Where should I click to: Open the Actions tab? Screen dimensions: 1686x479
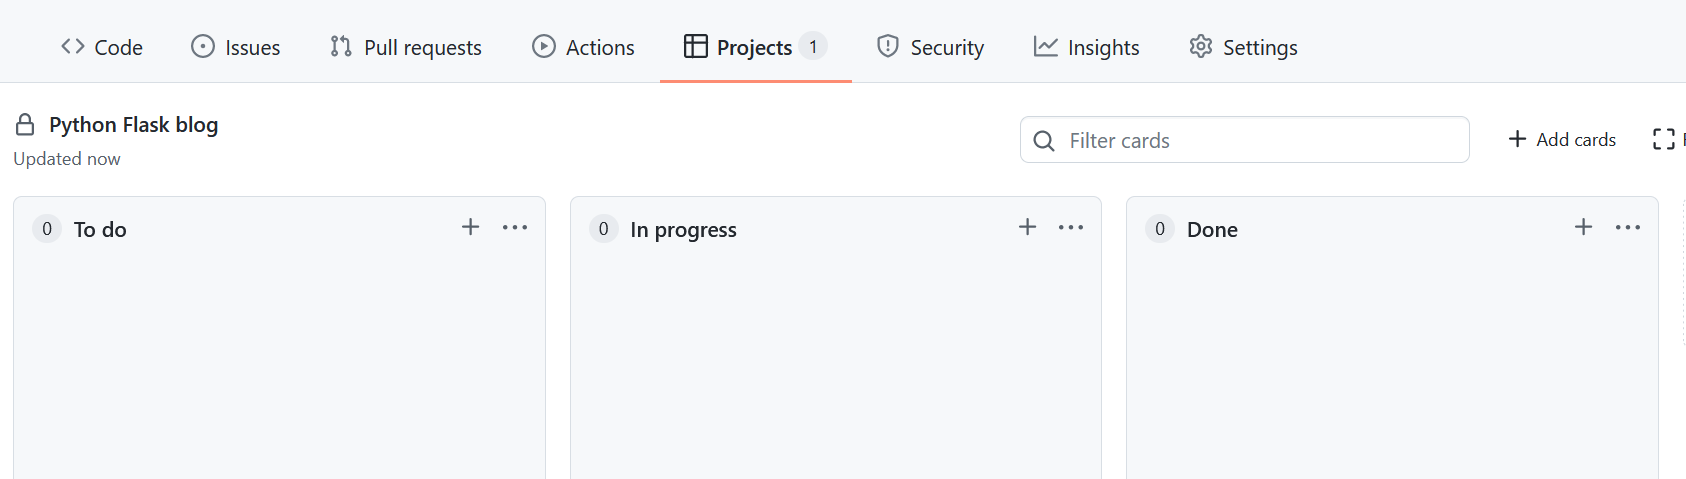click(584, 47)
